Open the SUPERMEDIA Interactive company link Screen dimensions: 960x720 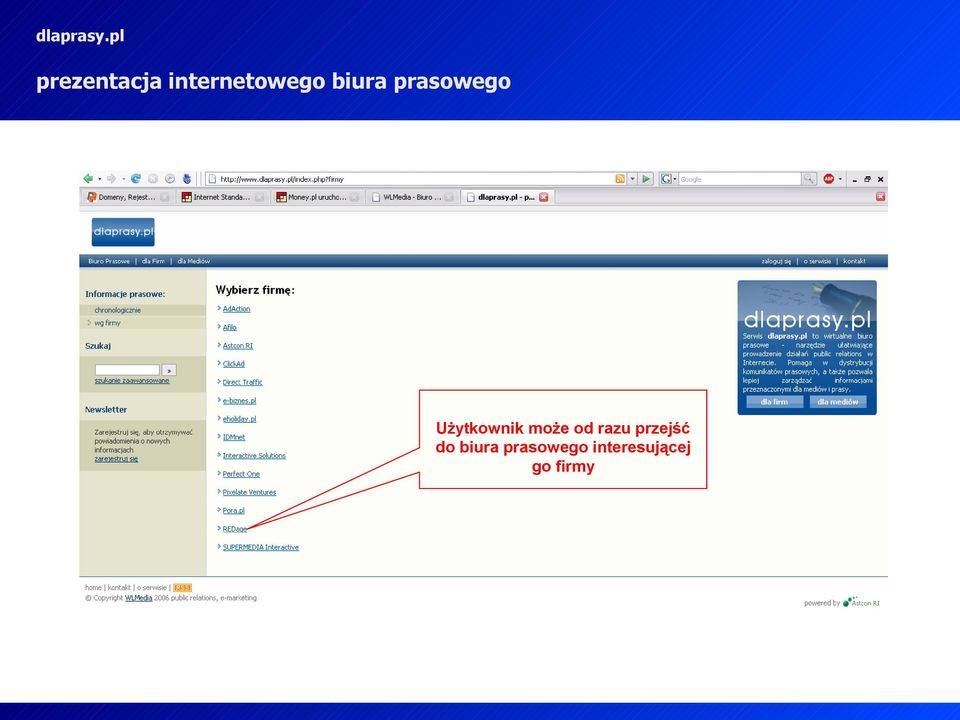click(x=261, y=548)
